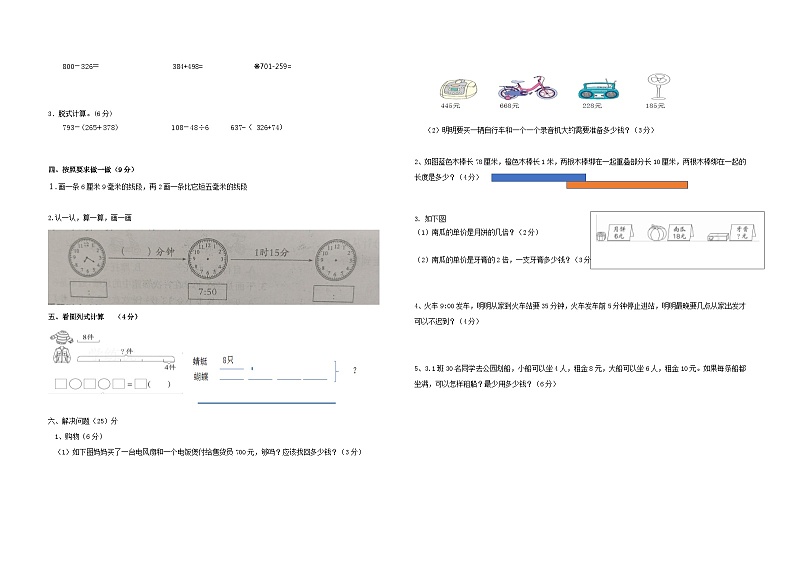Click the equation "384+498="

(x=187, y=66)
